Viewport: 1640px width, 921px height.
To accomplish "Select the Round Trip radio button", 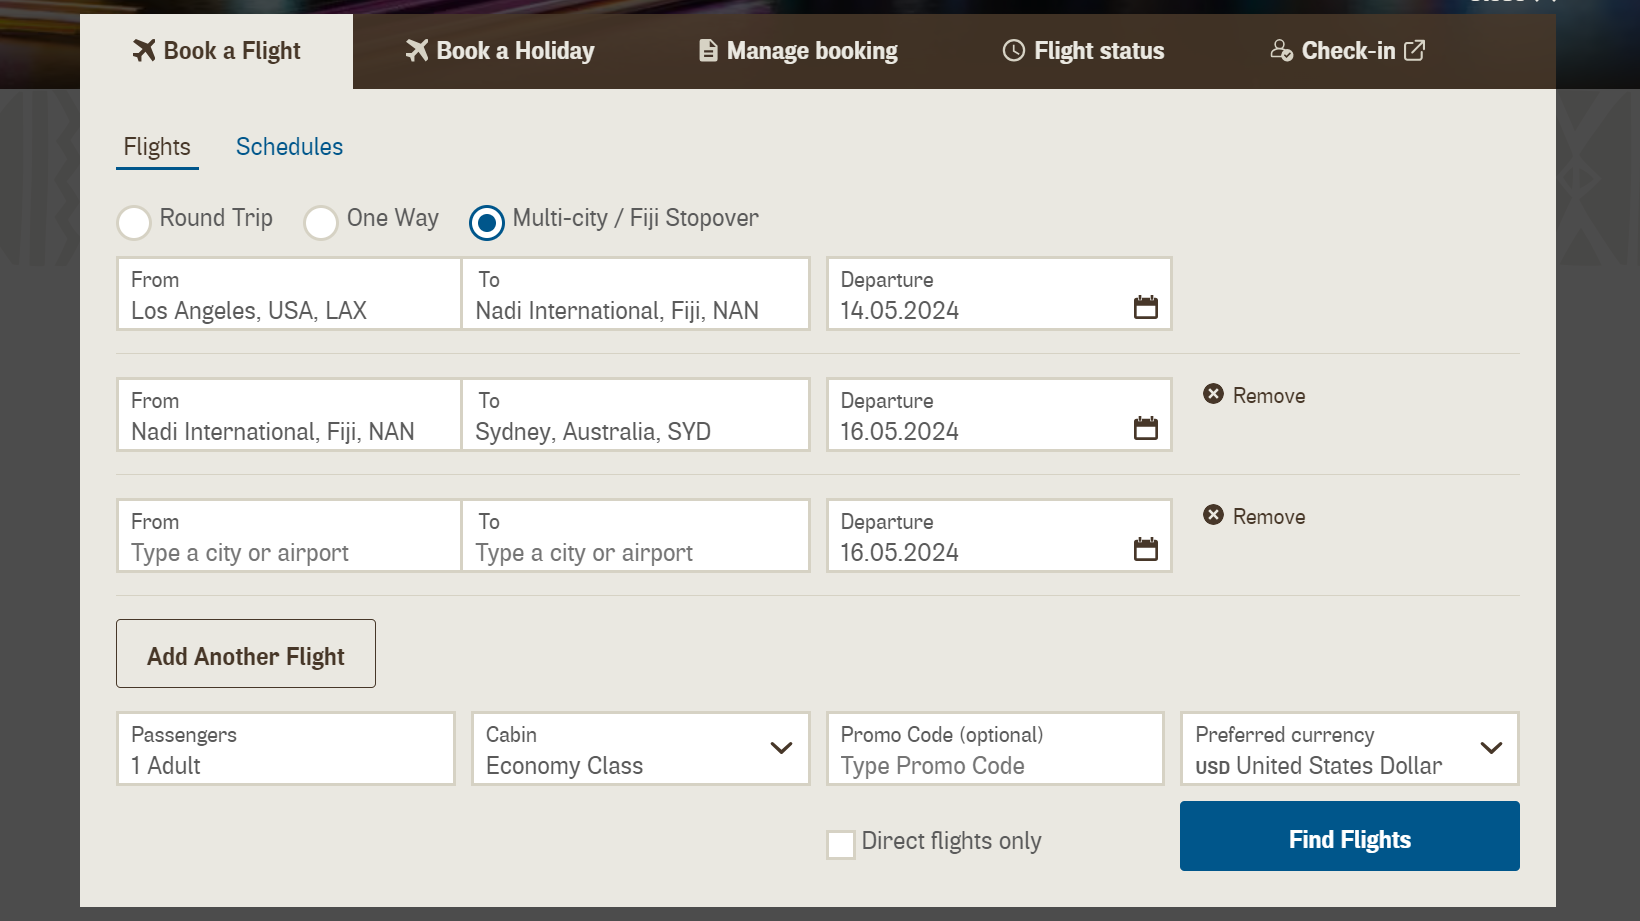I will pos(134,222).
